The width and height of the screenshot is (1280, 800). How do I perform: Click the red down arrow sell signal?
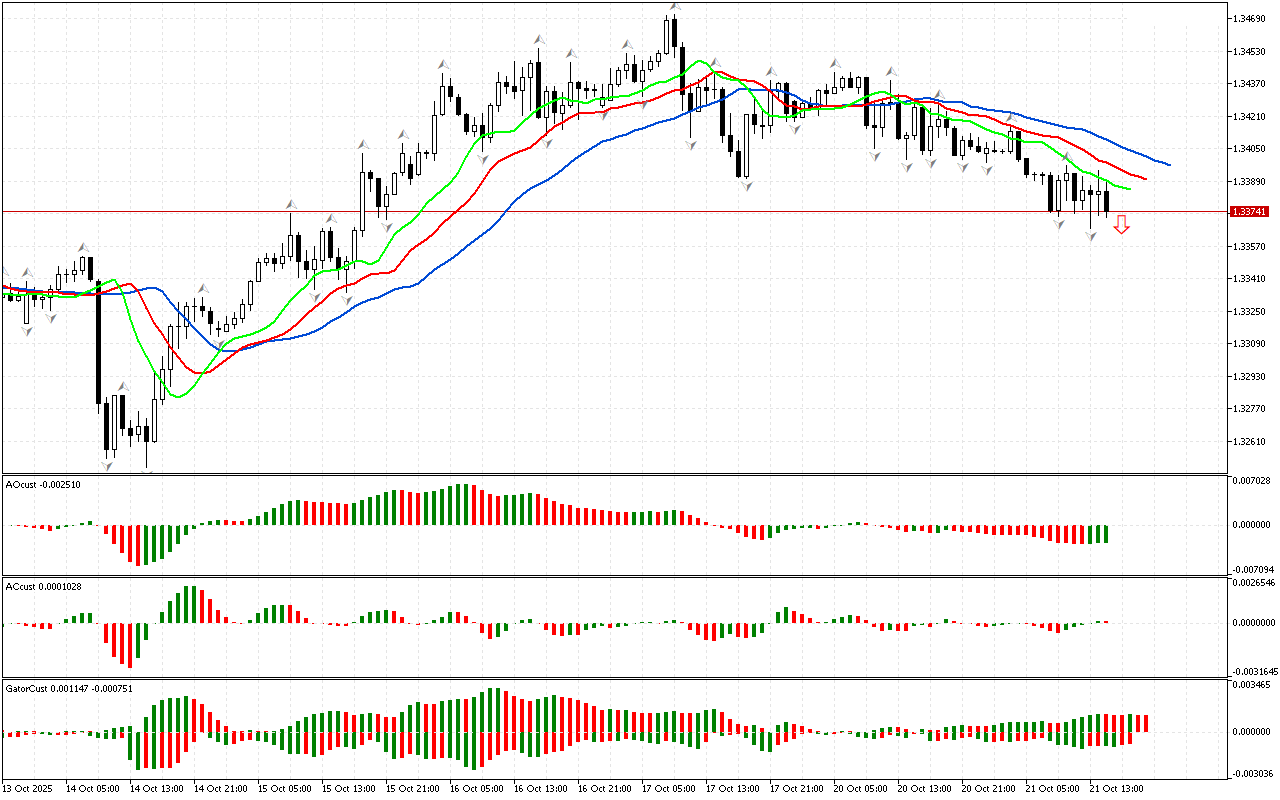pos(1122,225)
